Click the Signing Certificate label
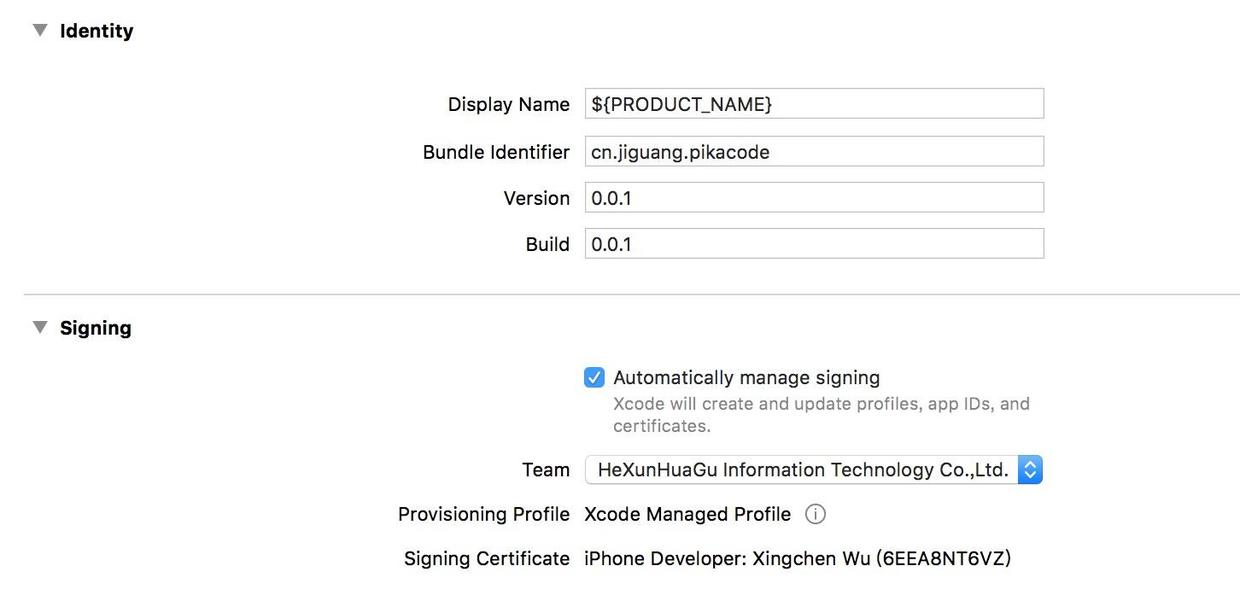This screenshot has width=1240, height=601. point(486,559)
